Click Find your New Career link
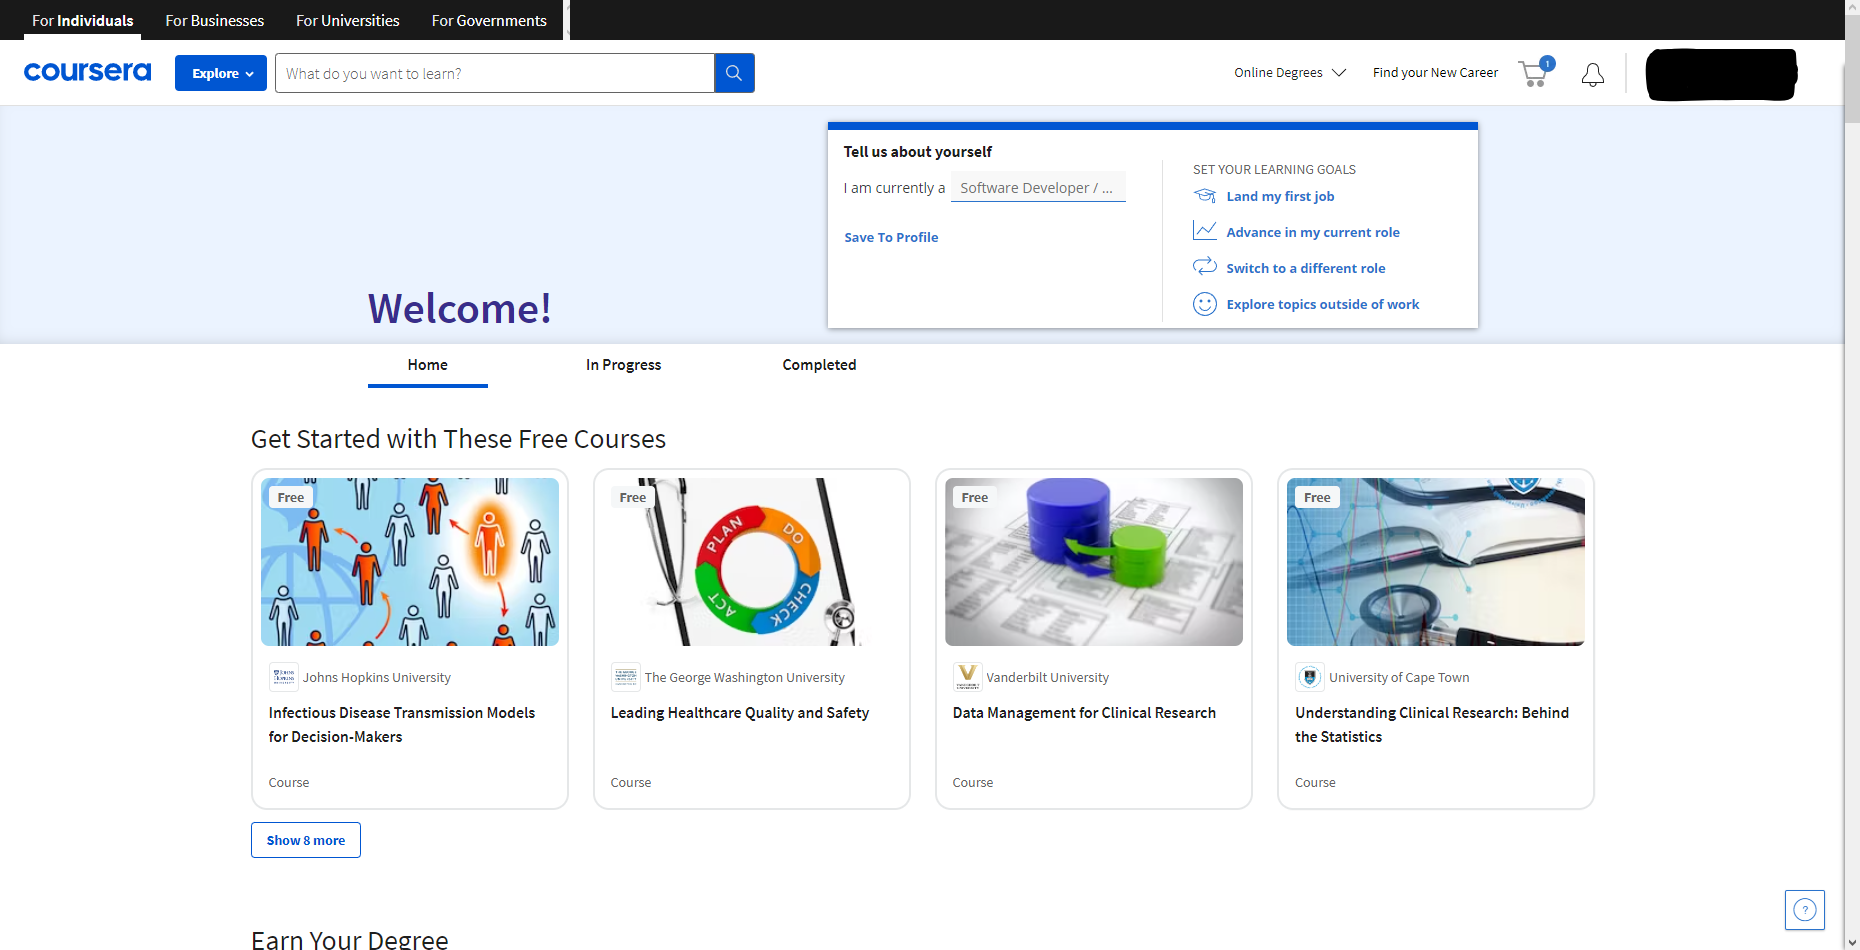The image size is (1860, 950). (x=1435, y=72)
